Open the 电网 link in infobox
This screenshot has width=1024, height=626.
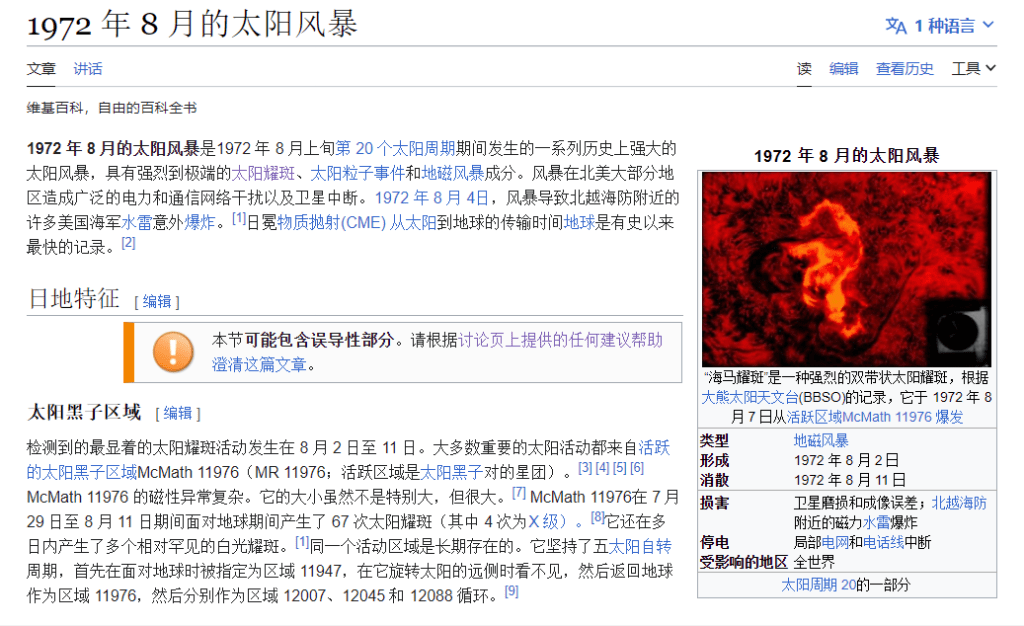[x=835, y=542]
